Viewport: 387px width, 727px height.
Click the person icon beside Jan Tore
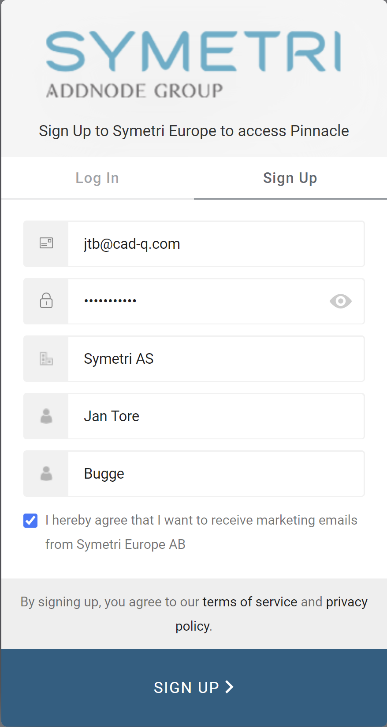tap(46, 416)
